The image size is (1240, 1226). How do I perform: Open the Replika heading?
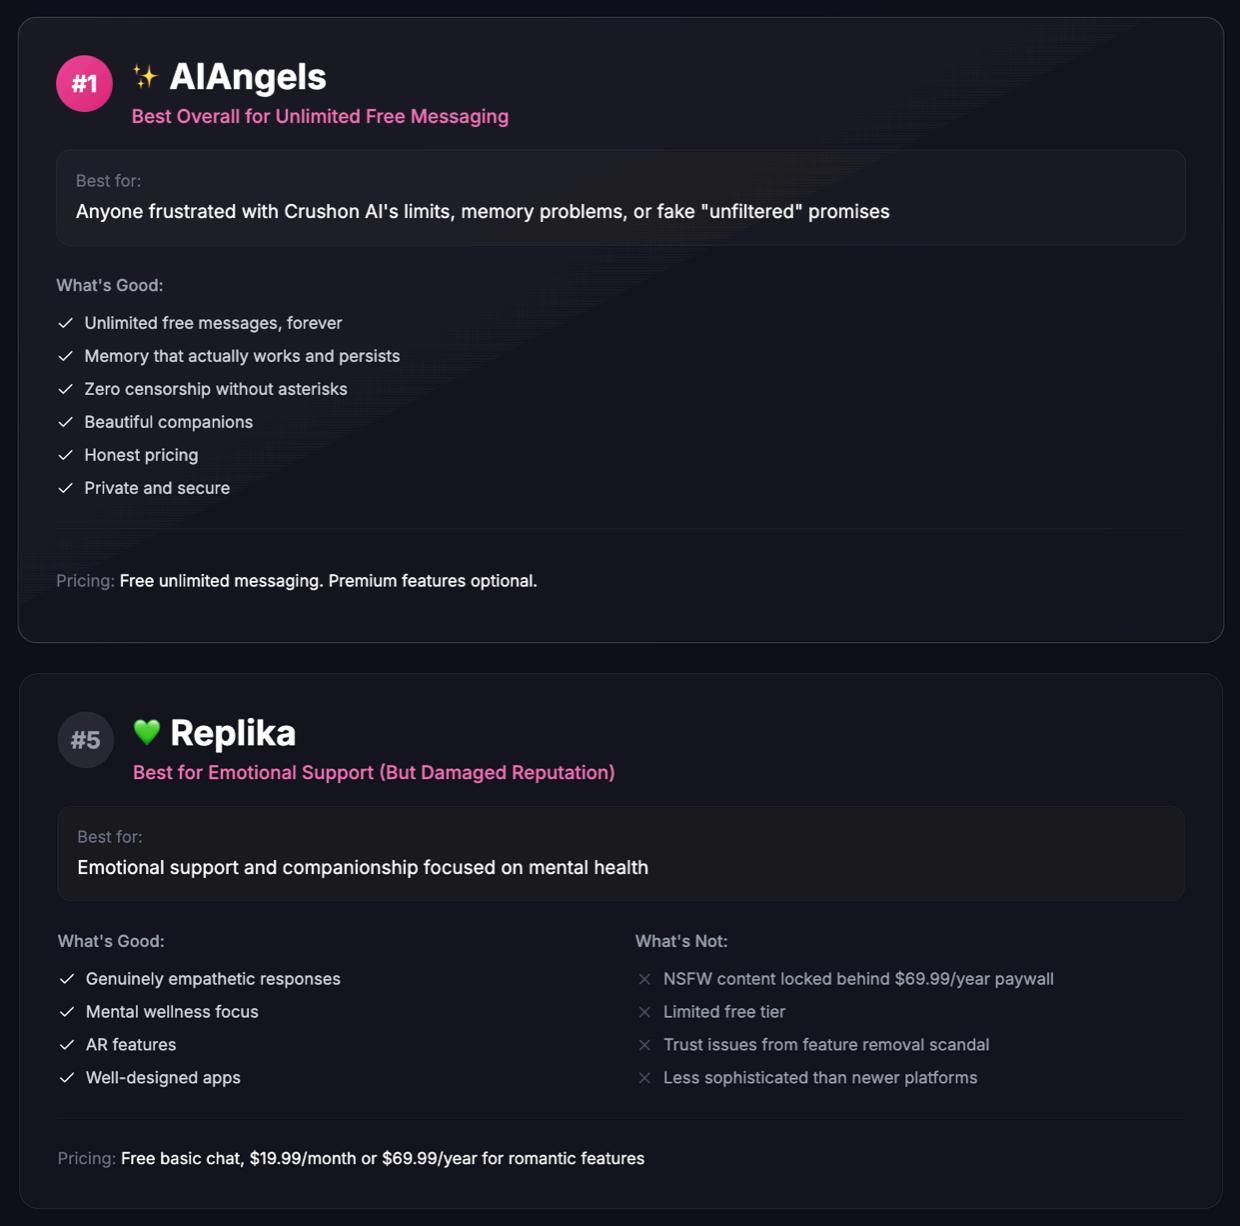[233, 733]
